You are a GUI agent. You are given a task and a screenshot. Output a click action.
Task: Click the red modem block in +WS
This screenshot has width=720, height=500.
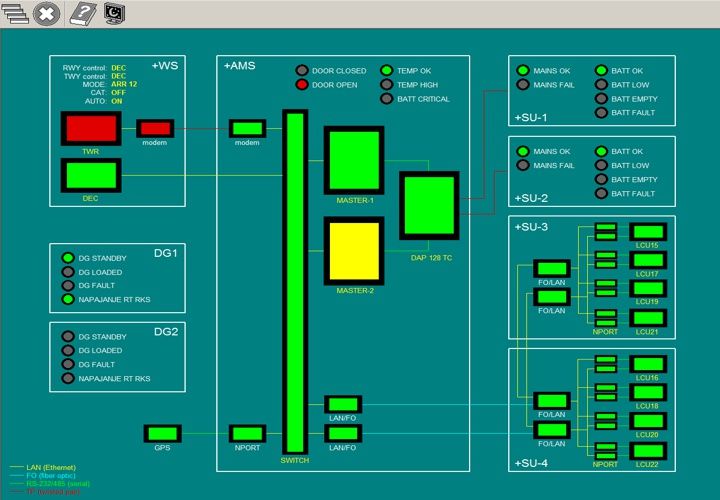[x=155, y=128]
